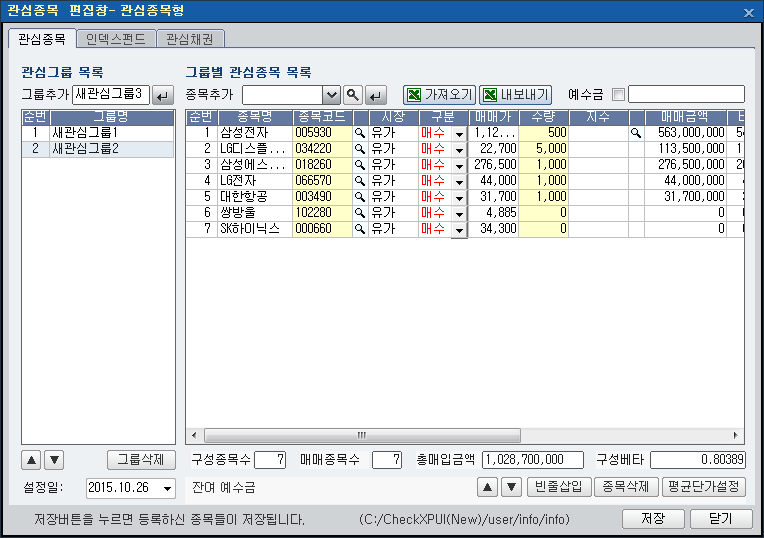Image resolution: width=764 pixels, height=538 pixels.
Task: Click the 닫기 close button
Action: [x=721, y=519]
